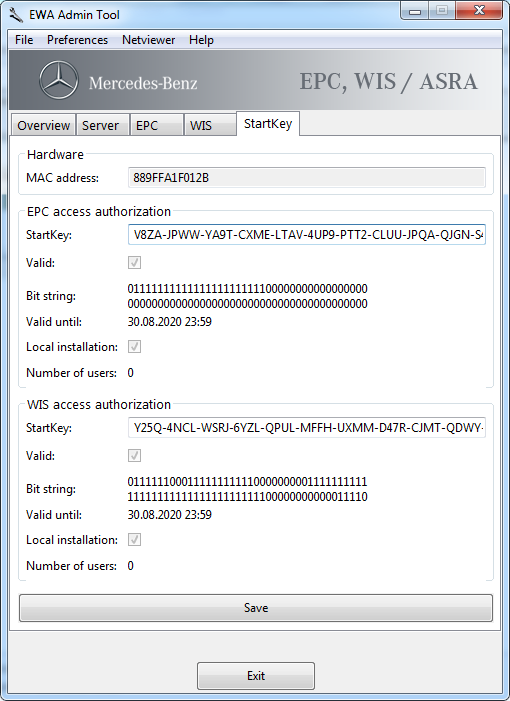Open the File menu
The height and width of the screenshot is (701, 510).
click(24, 40)
